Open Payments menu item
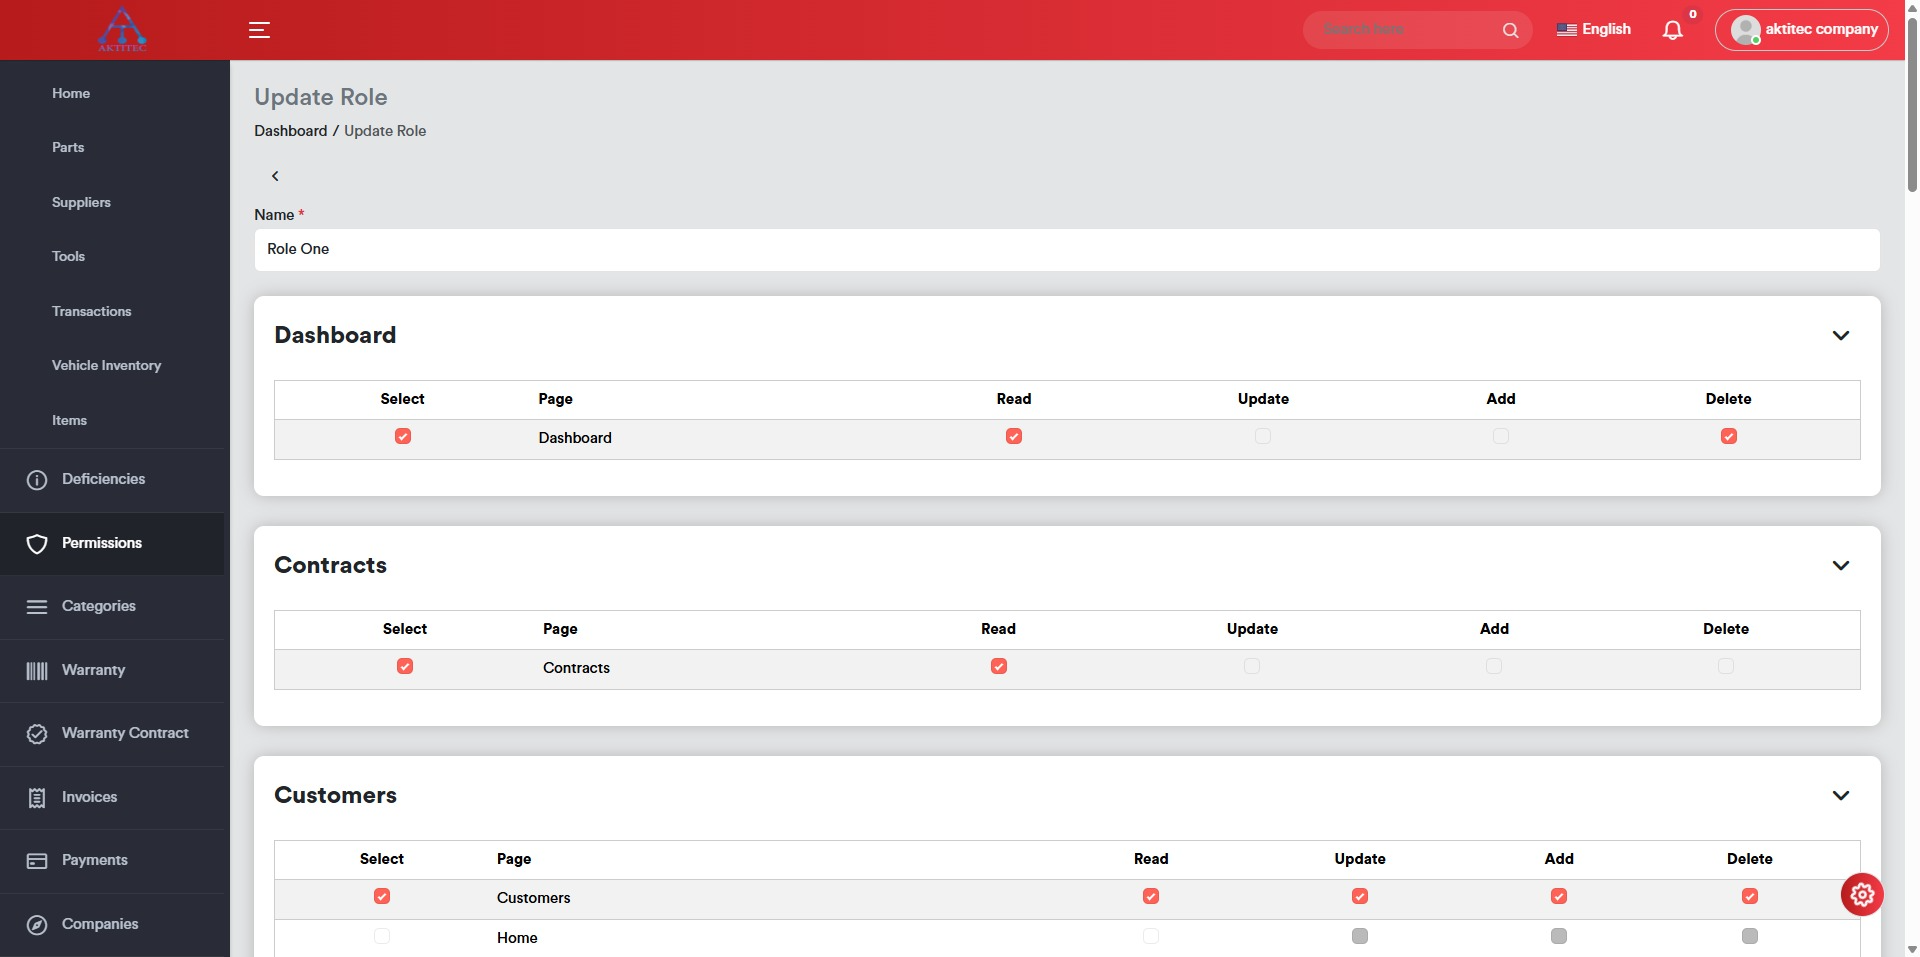The height and width of the screenshot is (957, 1920). (95, 860)
